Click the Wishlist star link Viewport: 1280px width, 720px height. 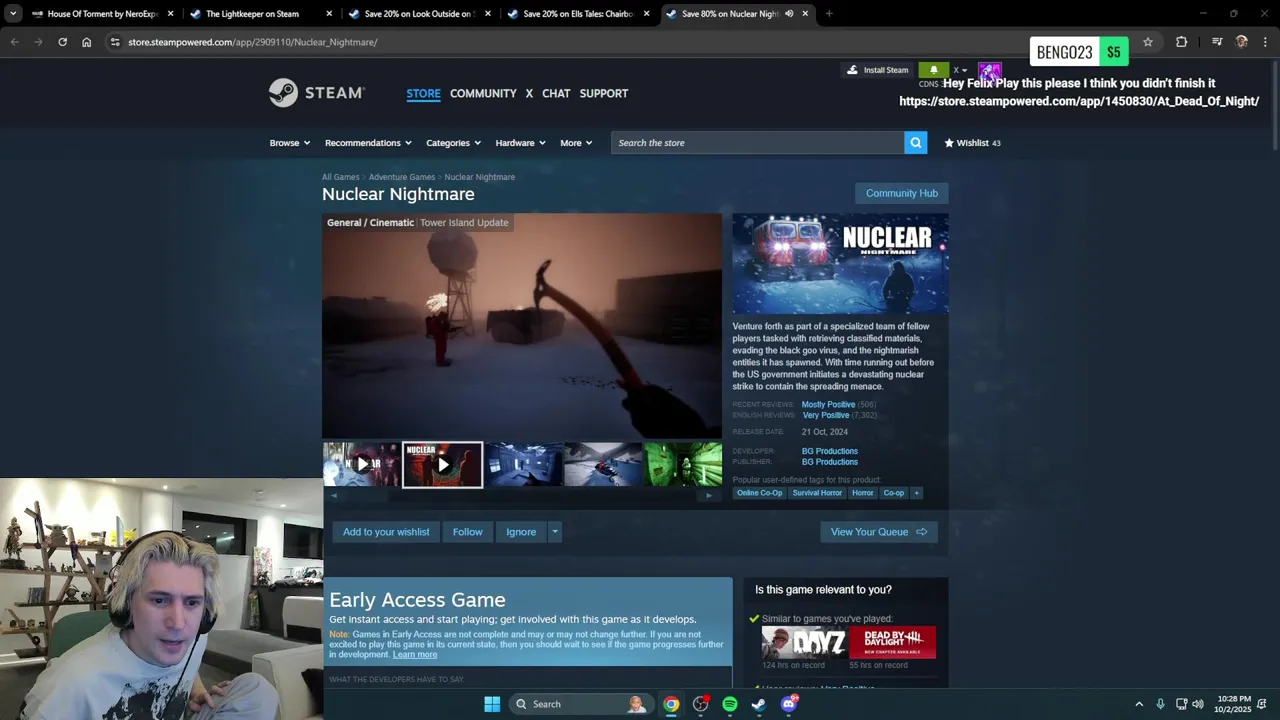coord(972,143)
